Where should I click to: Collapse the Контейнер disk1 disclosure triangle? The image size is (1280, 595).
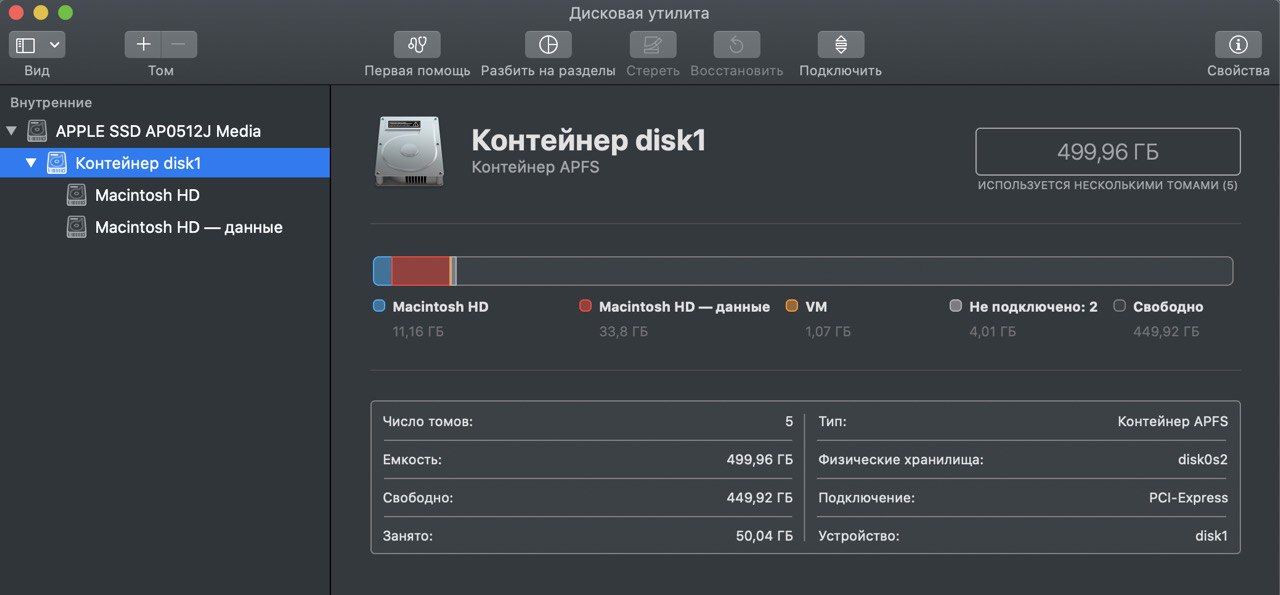point(31,163)
